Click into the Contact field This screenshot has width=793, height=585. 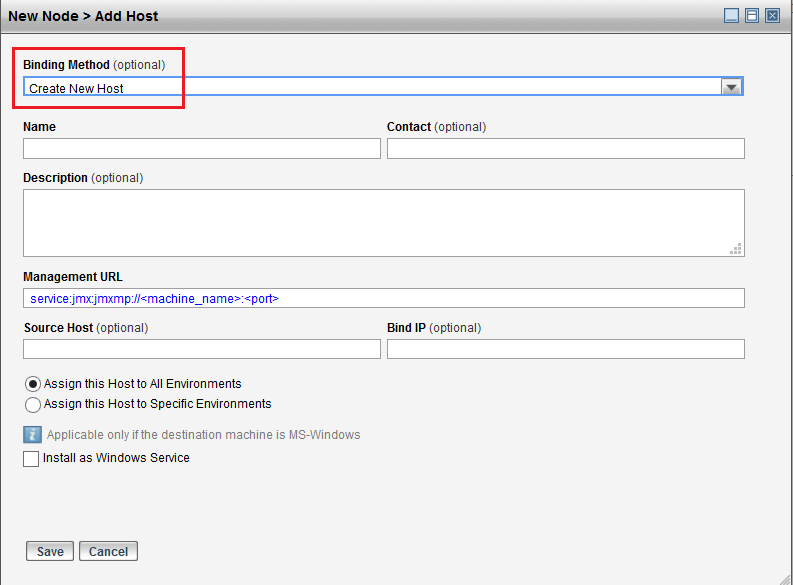coord(565,149)
